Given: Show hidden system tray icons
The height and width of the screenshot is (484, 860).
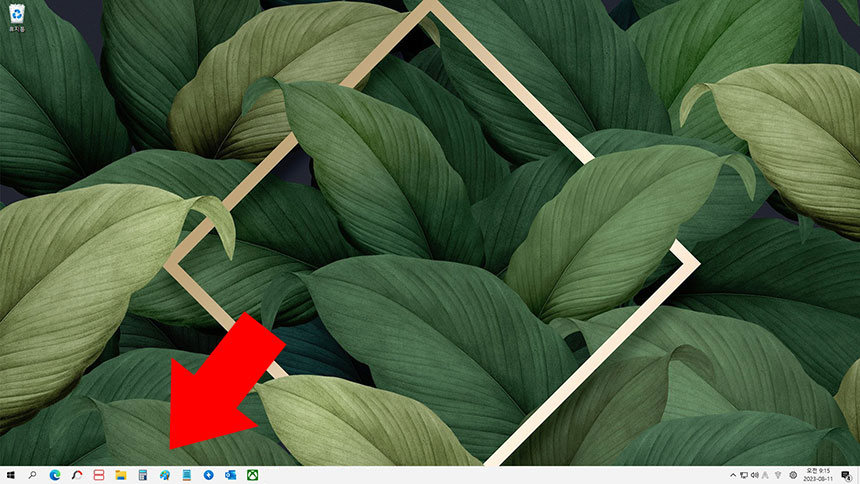Looking at the screenshot, I should (733, 475).
